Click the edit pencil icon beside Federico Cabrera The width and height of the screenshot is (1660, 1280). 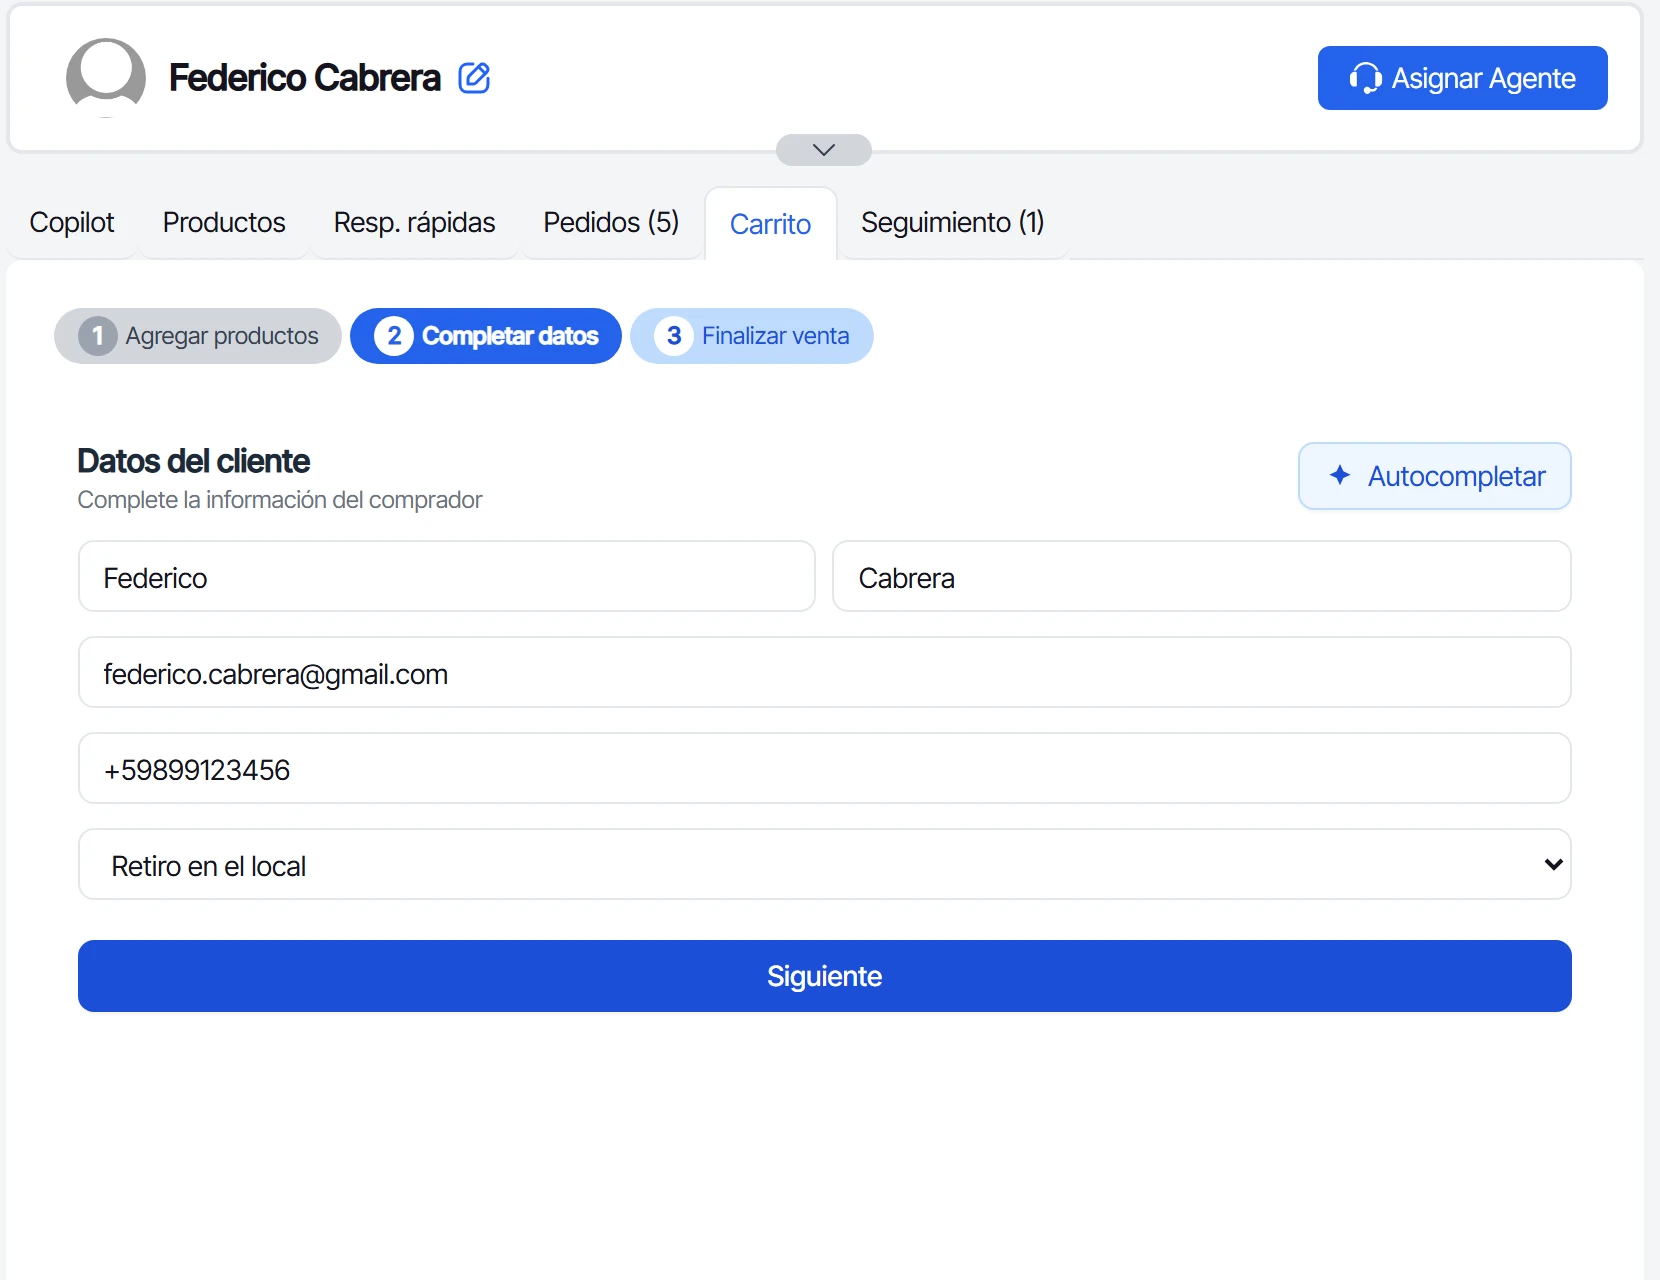click(474, 78)
